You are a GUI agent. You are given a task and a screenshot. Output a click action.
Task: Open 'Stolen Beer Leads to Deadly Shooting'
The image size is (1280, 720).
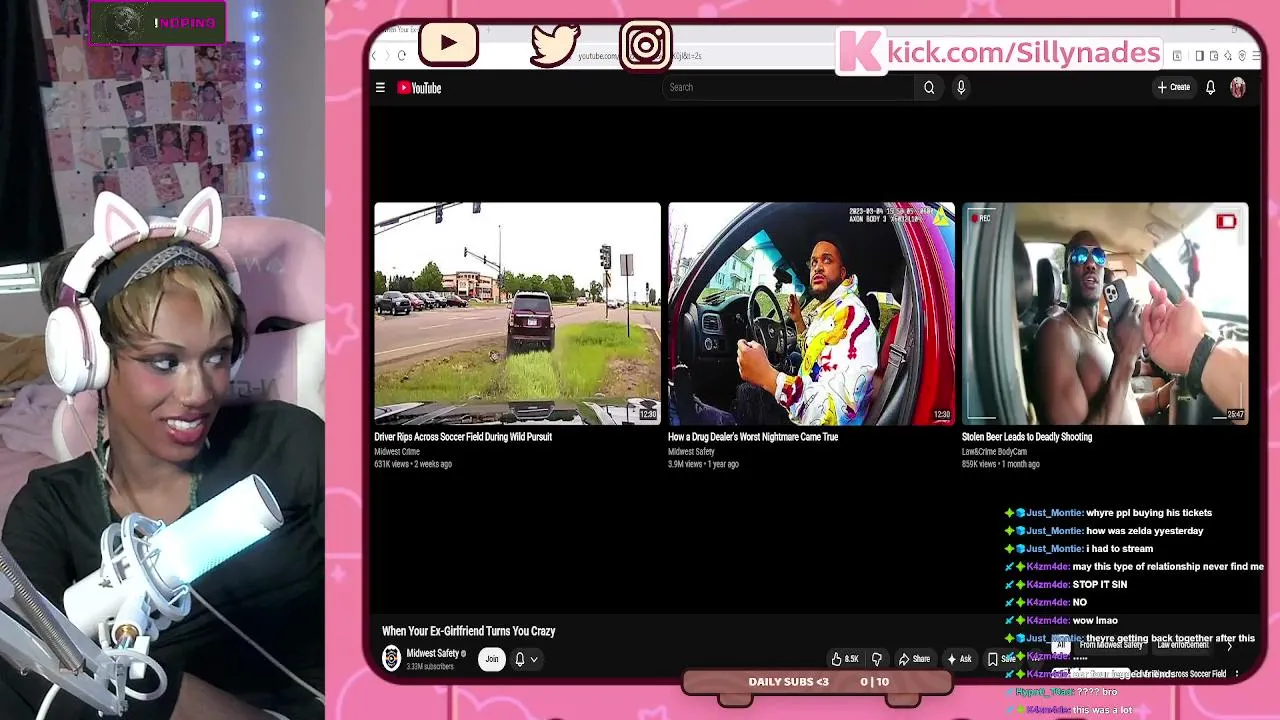click(x=1027, y=437)
